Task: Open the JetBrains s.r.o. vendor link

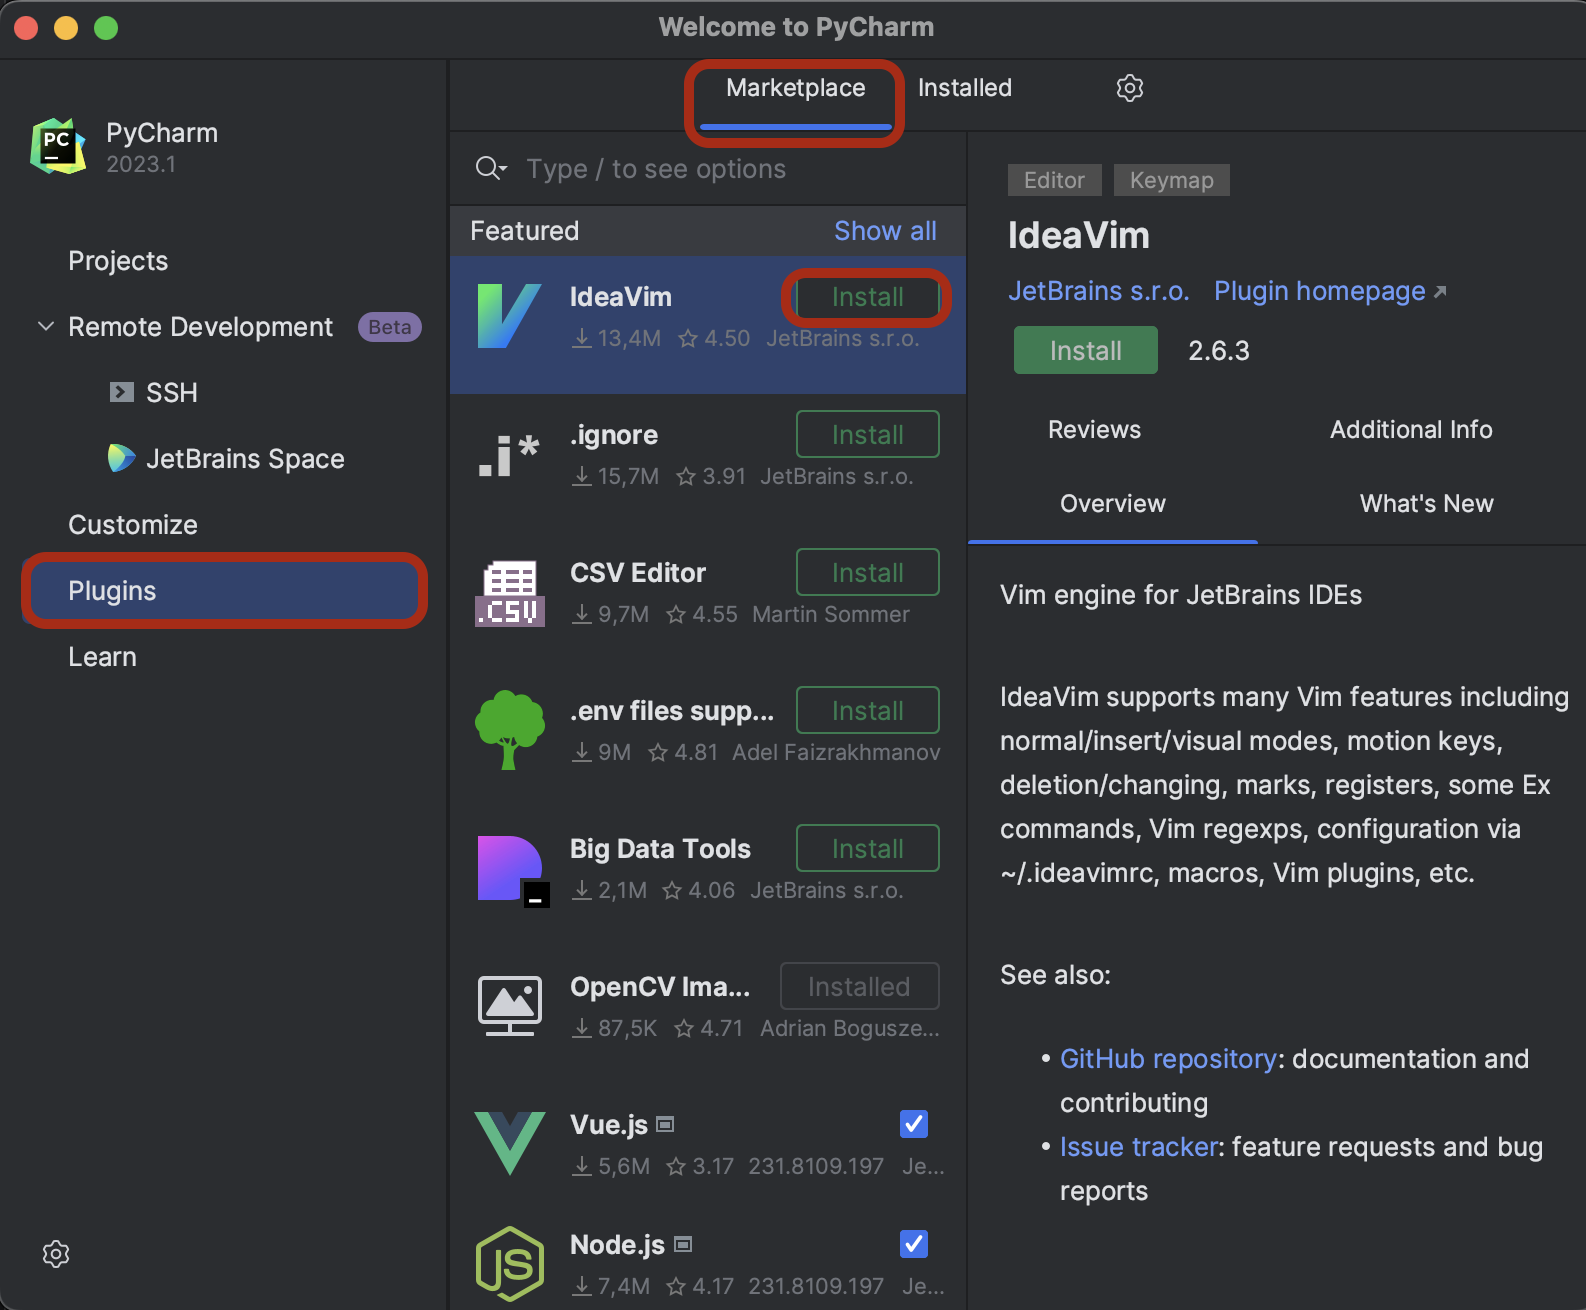Action: point(1098,291)
